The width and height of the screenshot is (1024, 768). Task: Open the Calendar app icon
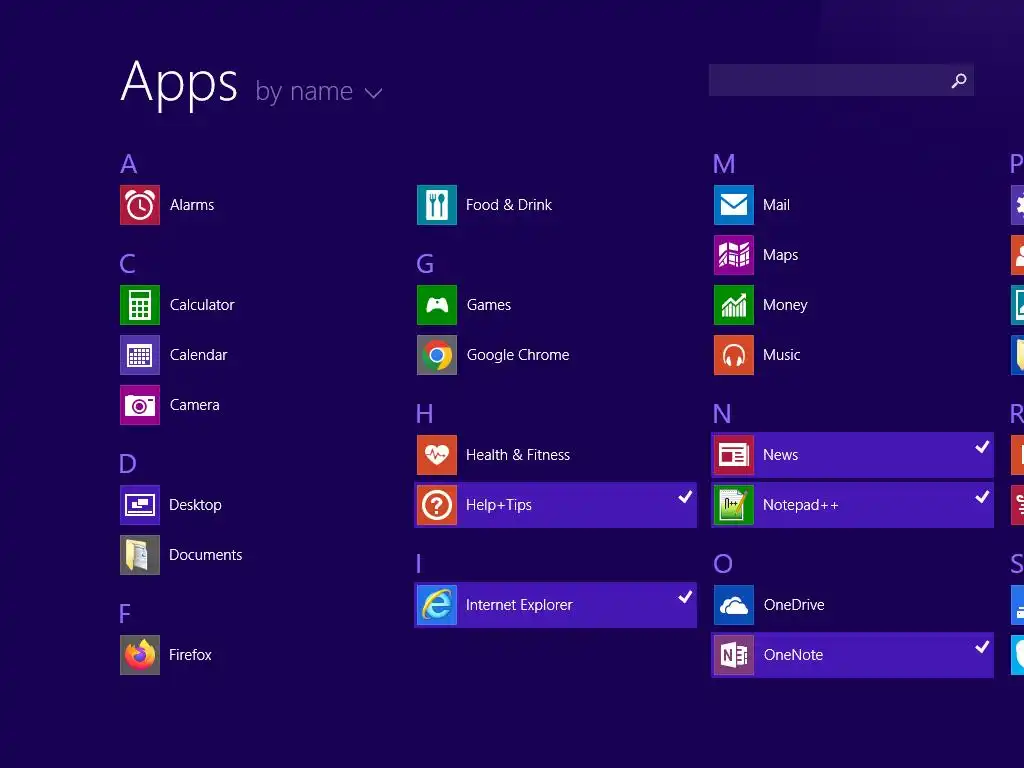pos(140,355)
